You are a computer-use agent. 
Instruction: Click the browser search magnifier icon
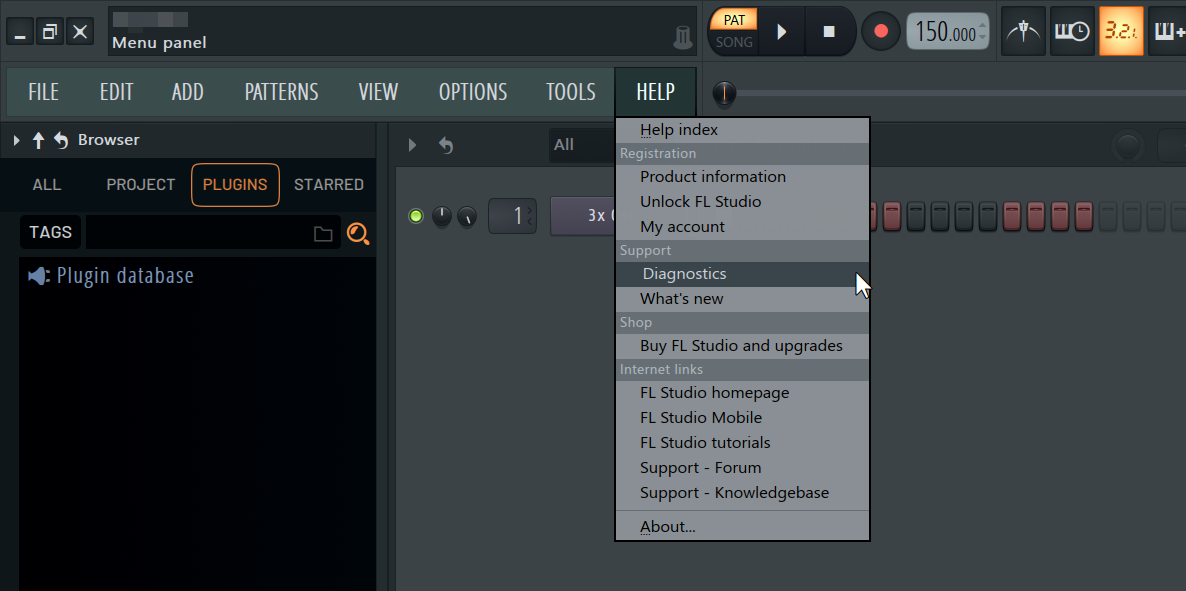point(358,234)
